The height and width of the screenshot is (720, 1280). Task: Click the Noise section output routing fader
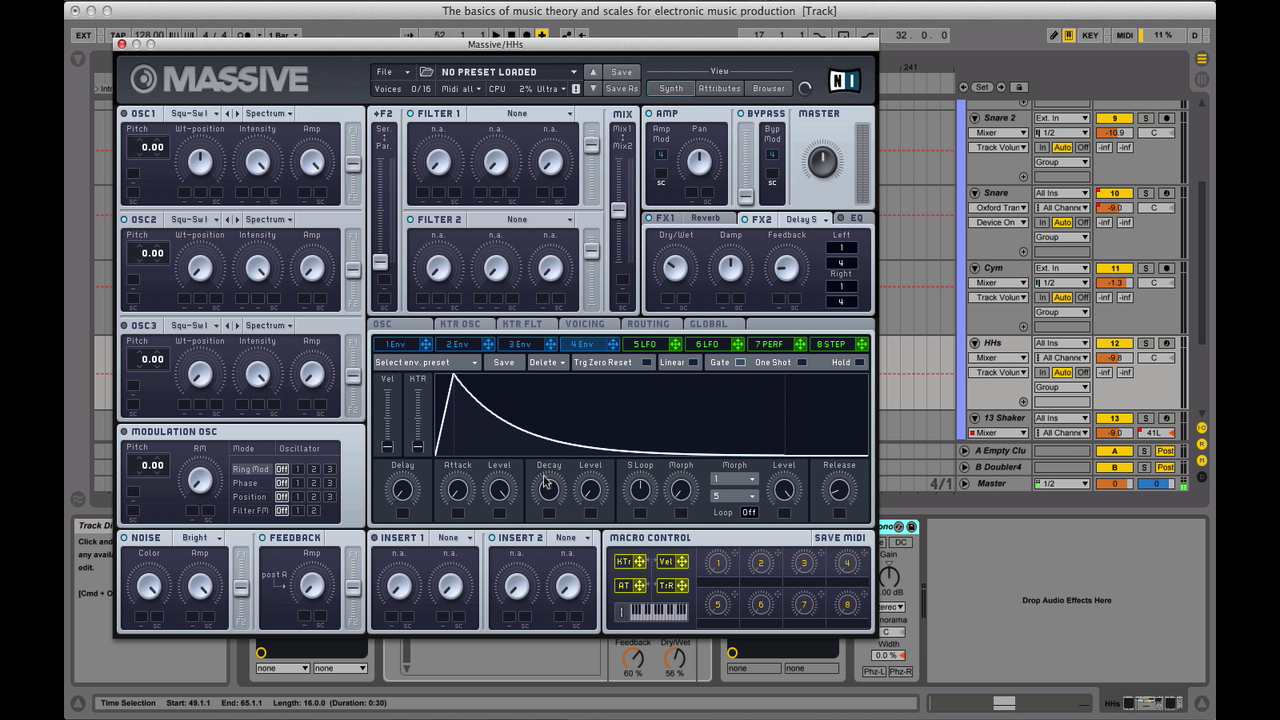point(241,588)
